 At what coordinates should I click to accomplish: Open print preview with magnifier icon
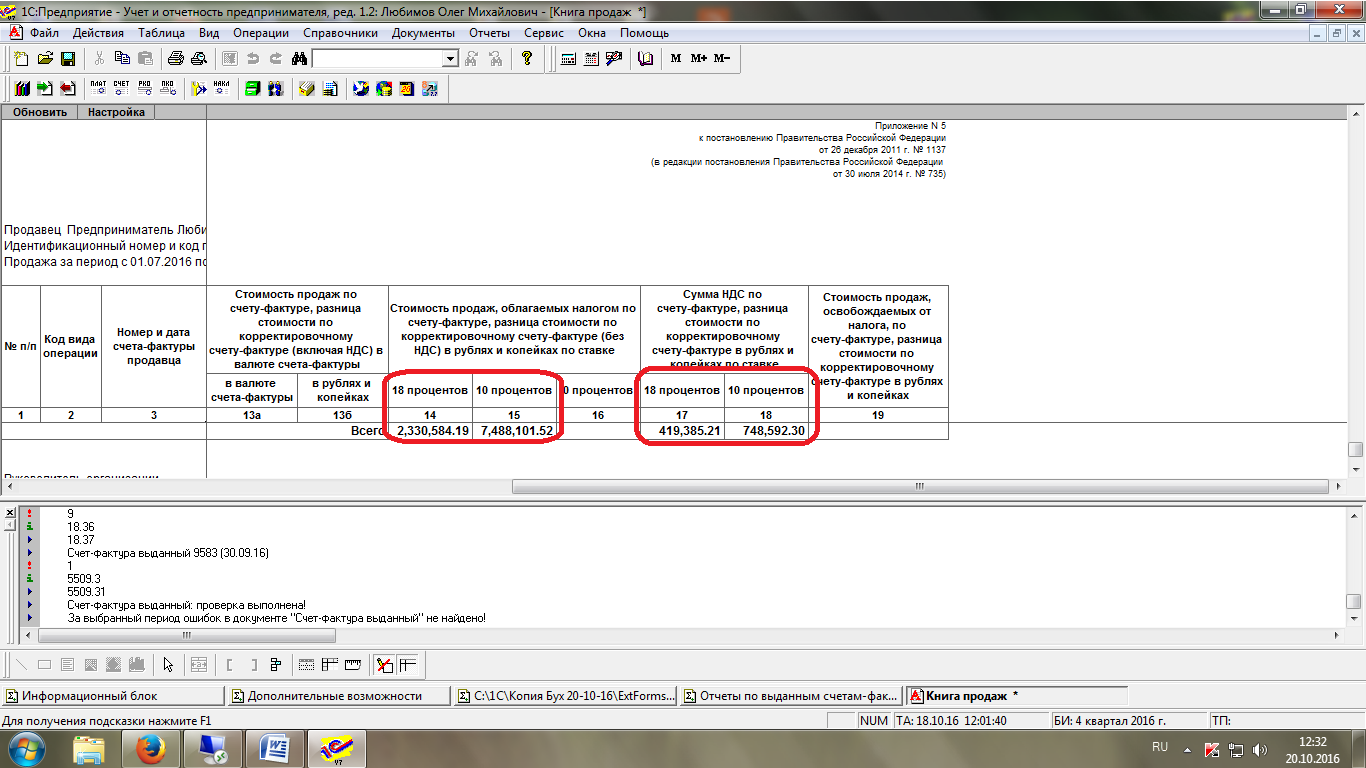pyautogui.click(x=198, y=59)
